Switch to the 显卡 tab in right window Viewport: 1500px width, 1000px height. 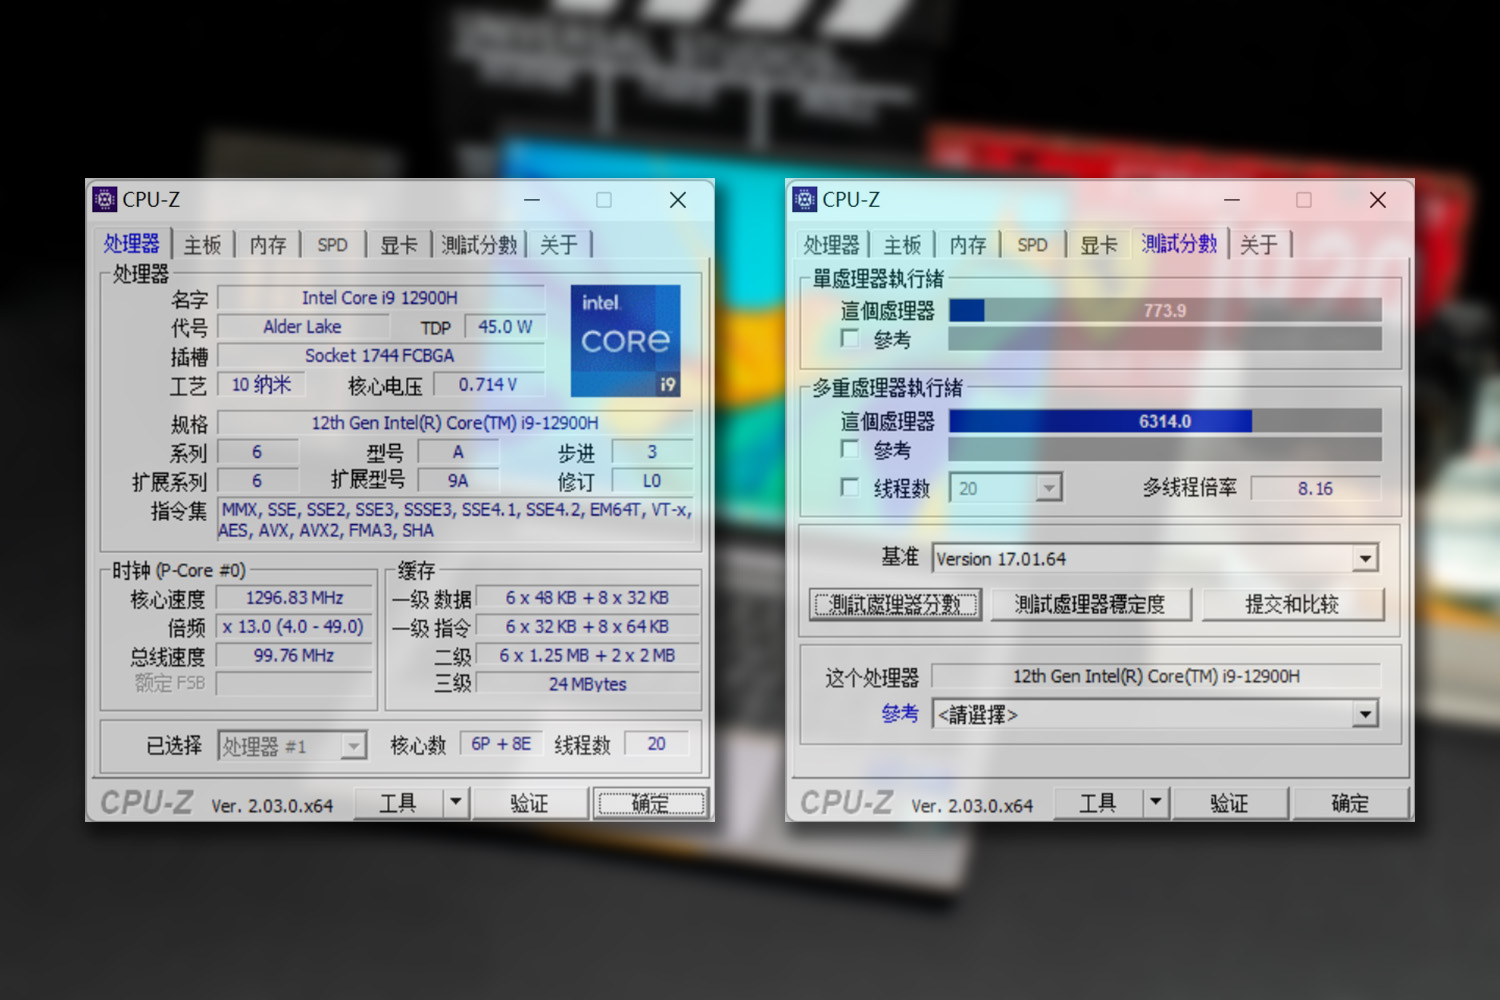[1098, 243]
